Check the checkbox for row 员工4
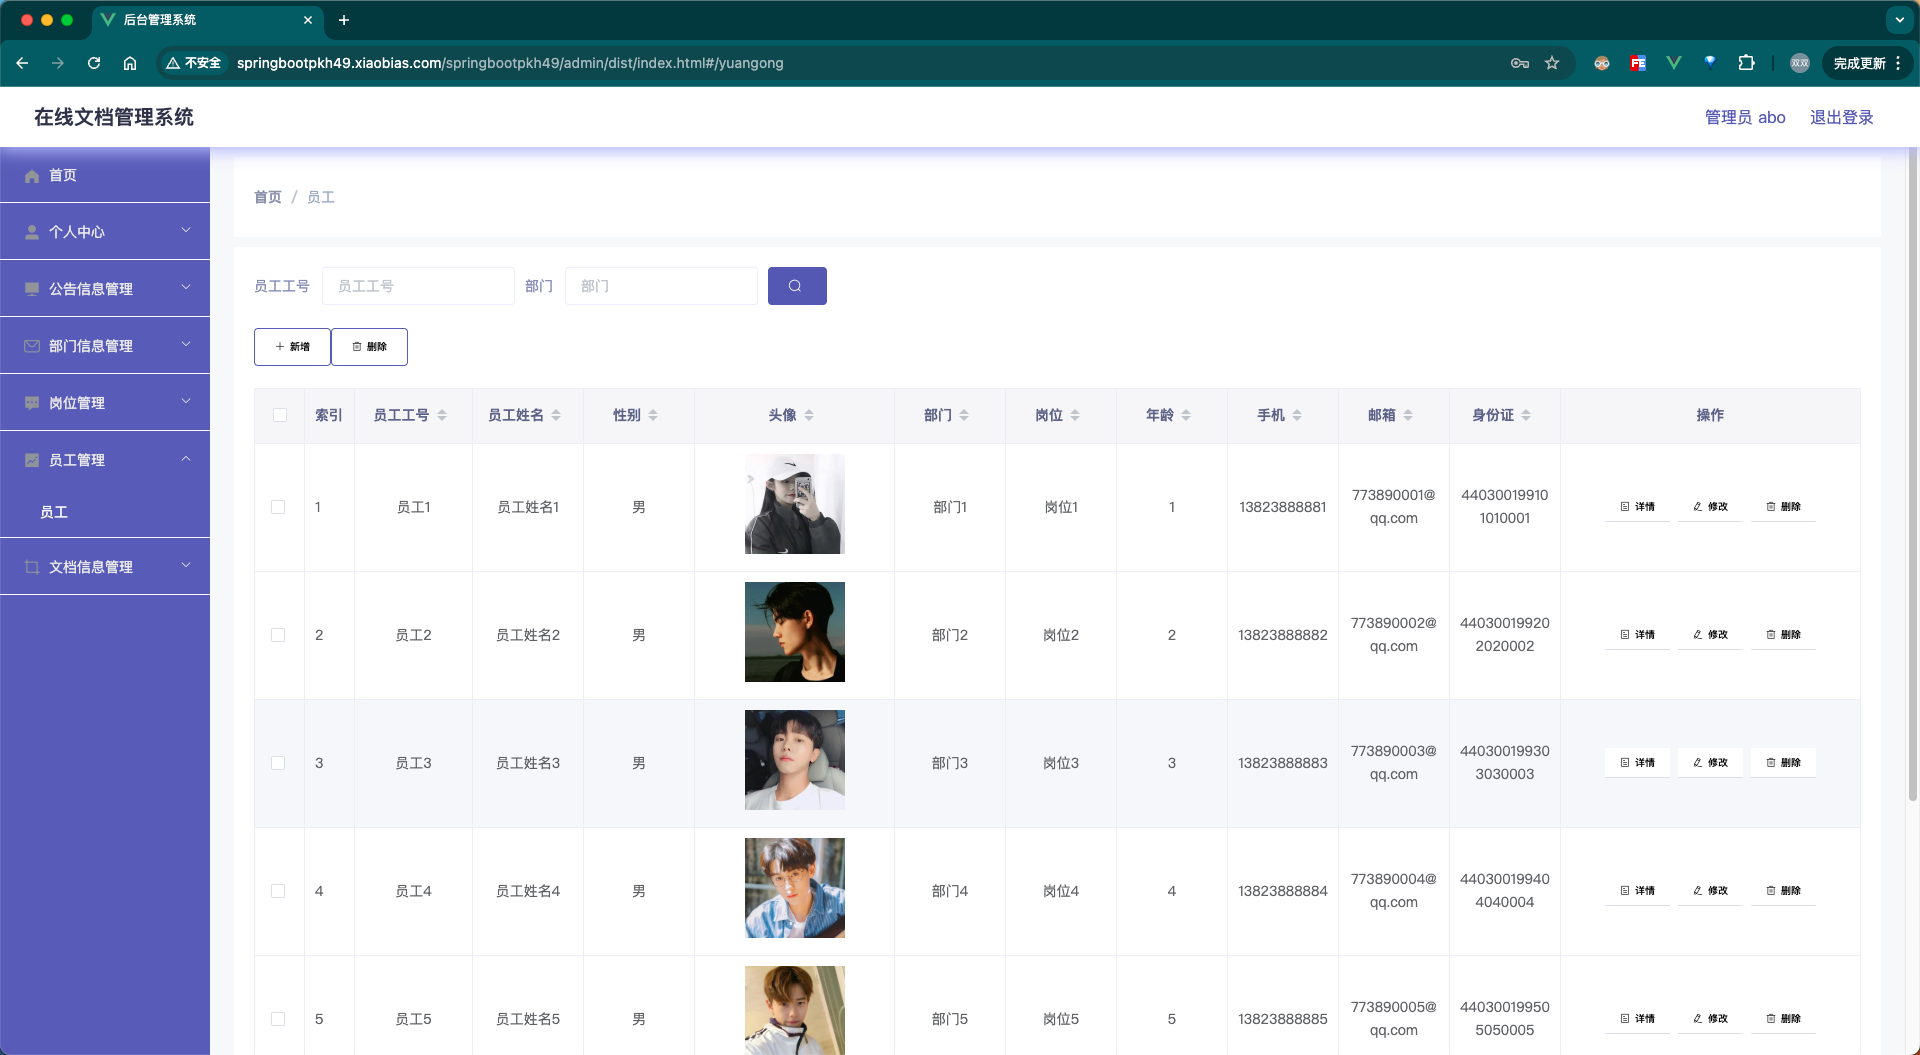 point(278,891)
